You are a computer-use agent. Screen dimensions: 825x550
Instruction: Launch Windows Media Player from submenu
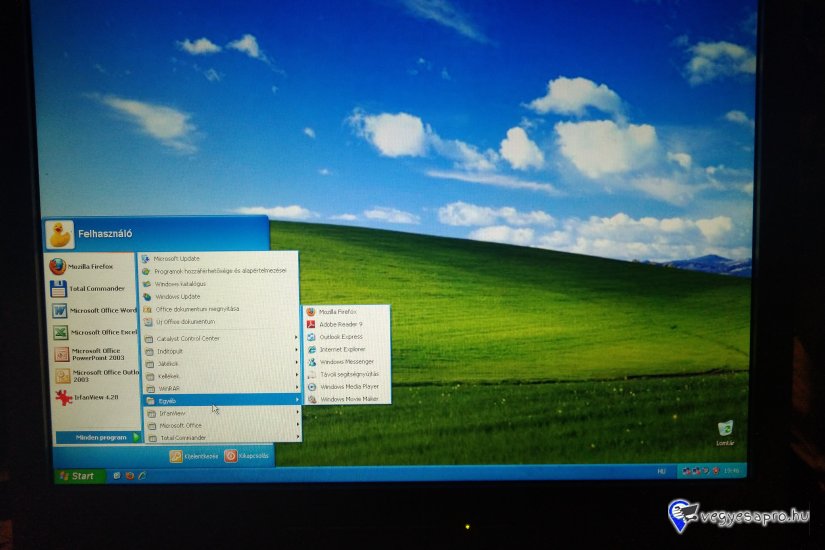click(348, 386)
